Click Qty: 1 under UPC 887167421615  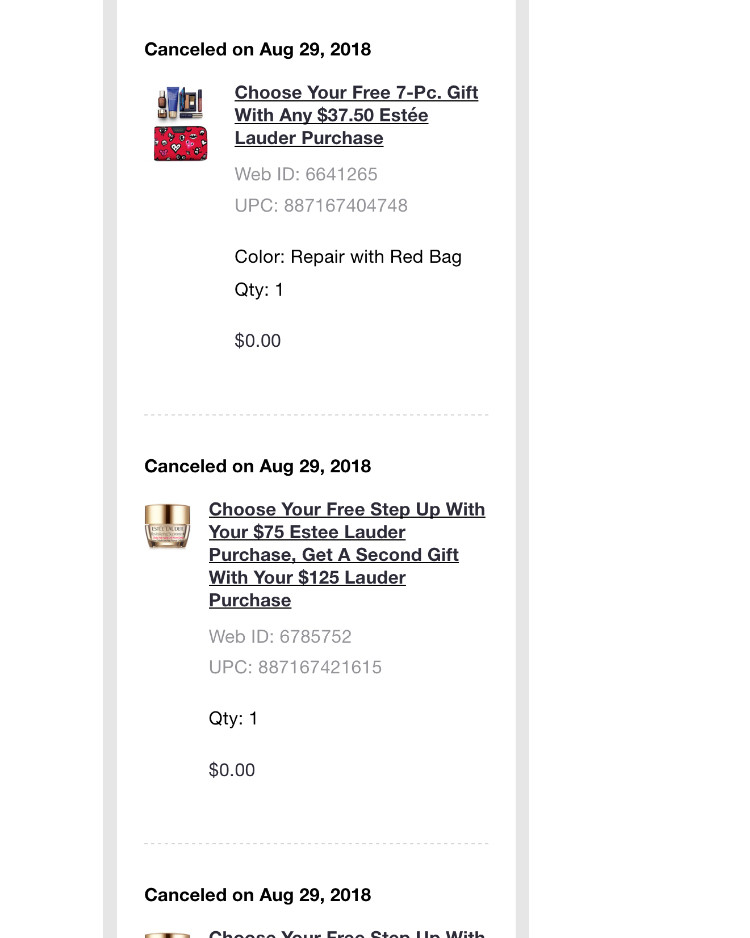[x=233, y=718]
